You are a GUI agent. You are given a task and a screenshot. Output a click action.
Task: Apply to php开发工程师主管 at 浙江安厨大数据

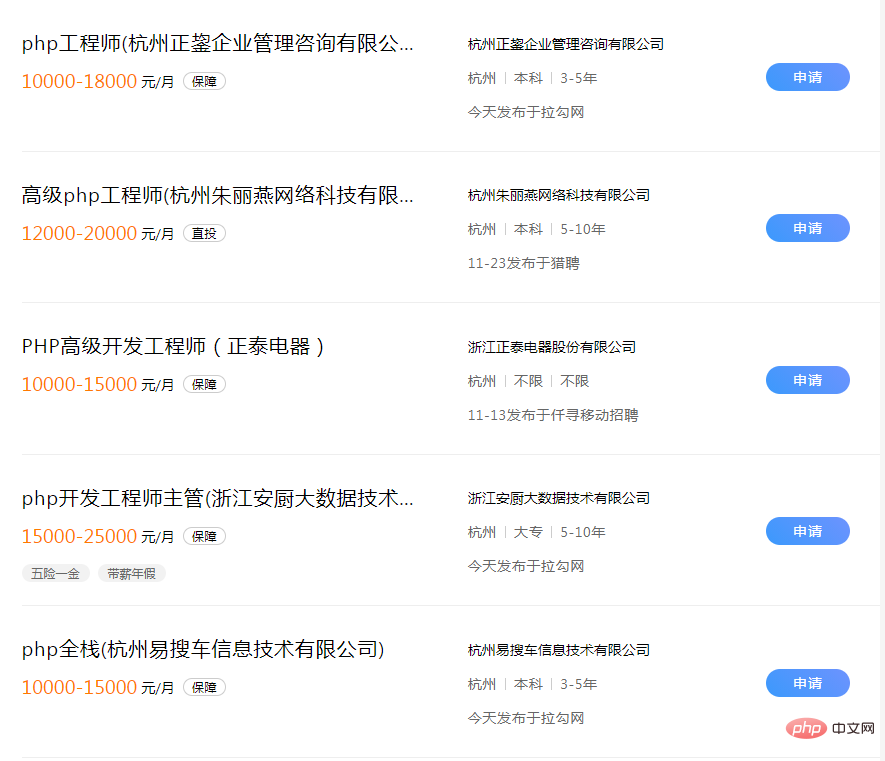(x=807, y=531)
